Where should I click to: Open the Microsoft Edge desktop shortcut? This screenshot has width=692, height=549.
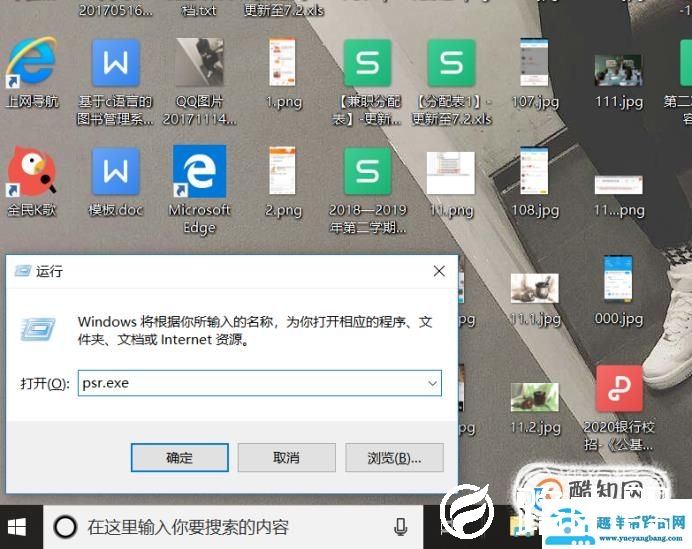[x=199, y=171]
